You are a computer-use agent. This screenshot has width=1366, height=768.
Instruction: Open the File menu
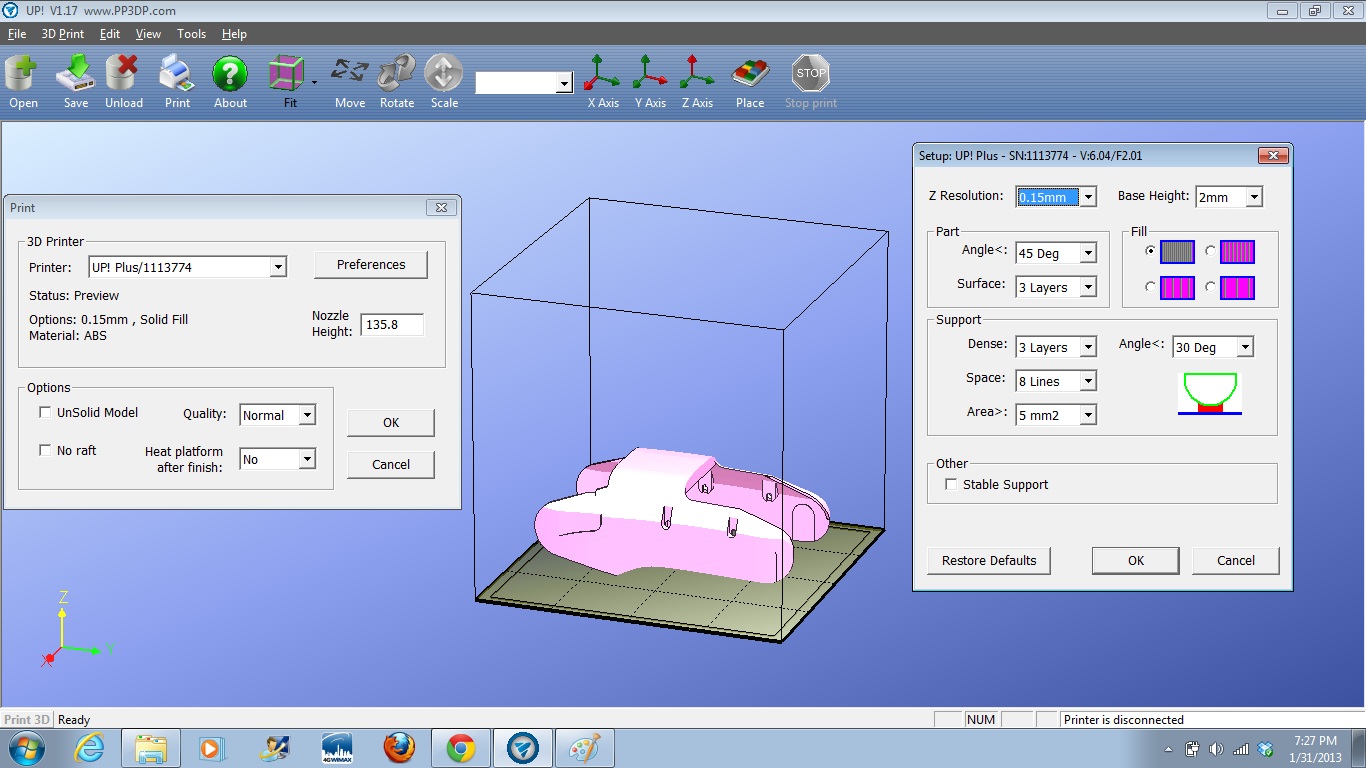coord(17,34)
